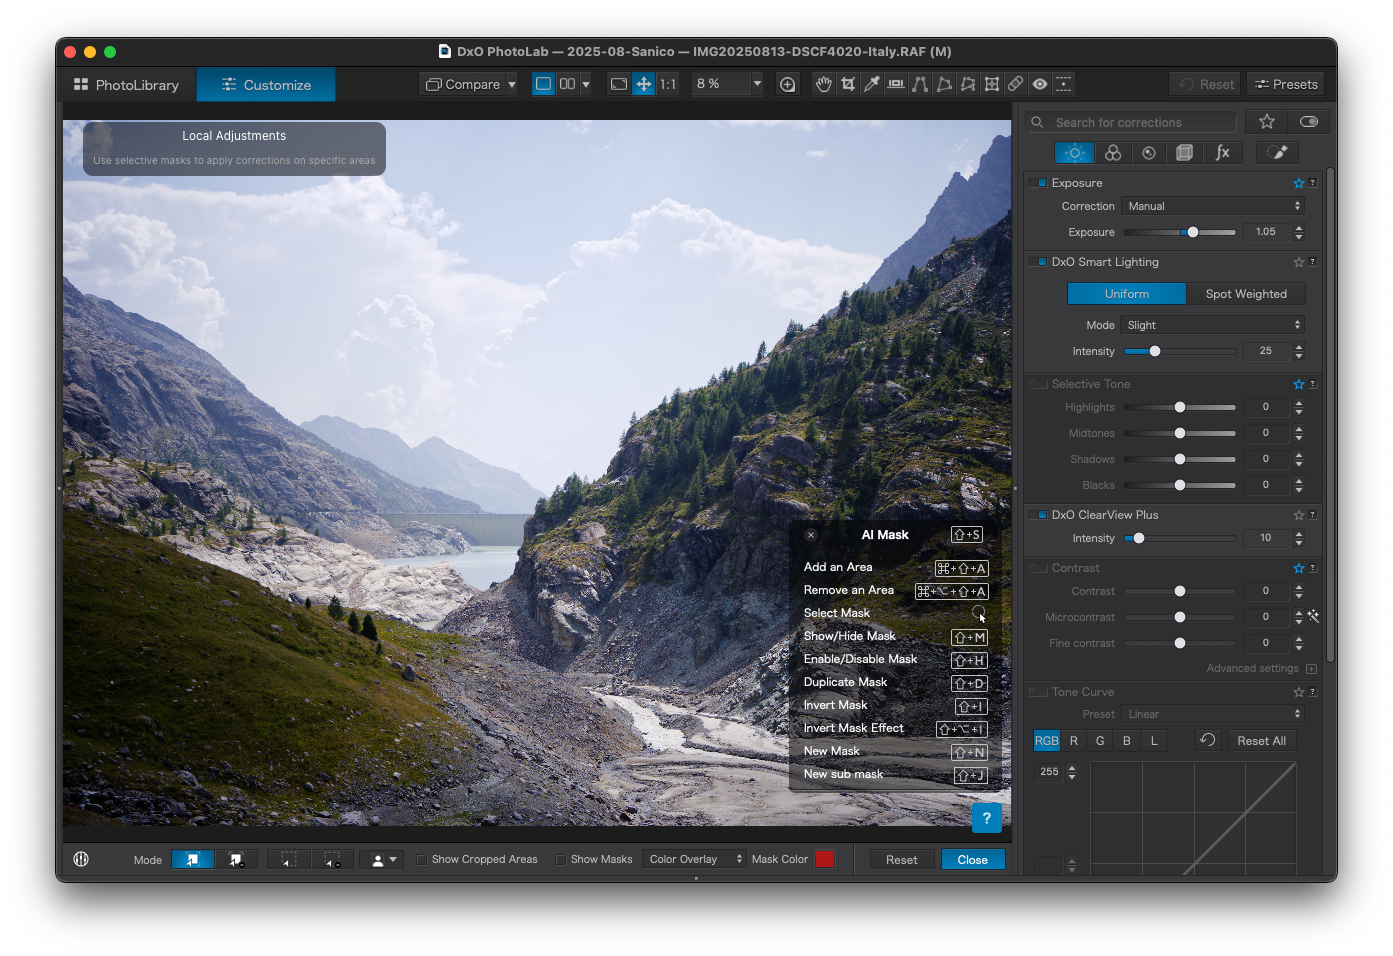
Task: Open the Repair bandage tool
Action: (1015, 84)
